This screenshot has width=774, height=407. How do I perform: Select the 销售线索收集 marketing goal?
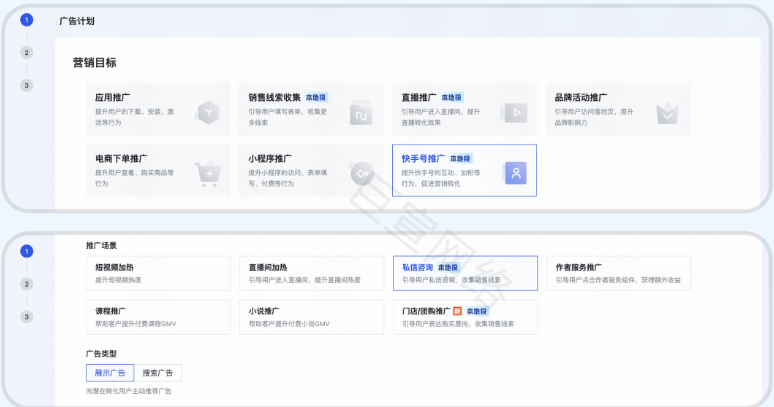coord(311,109)
